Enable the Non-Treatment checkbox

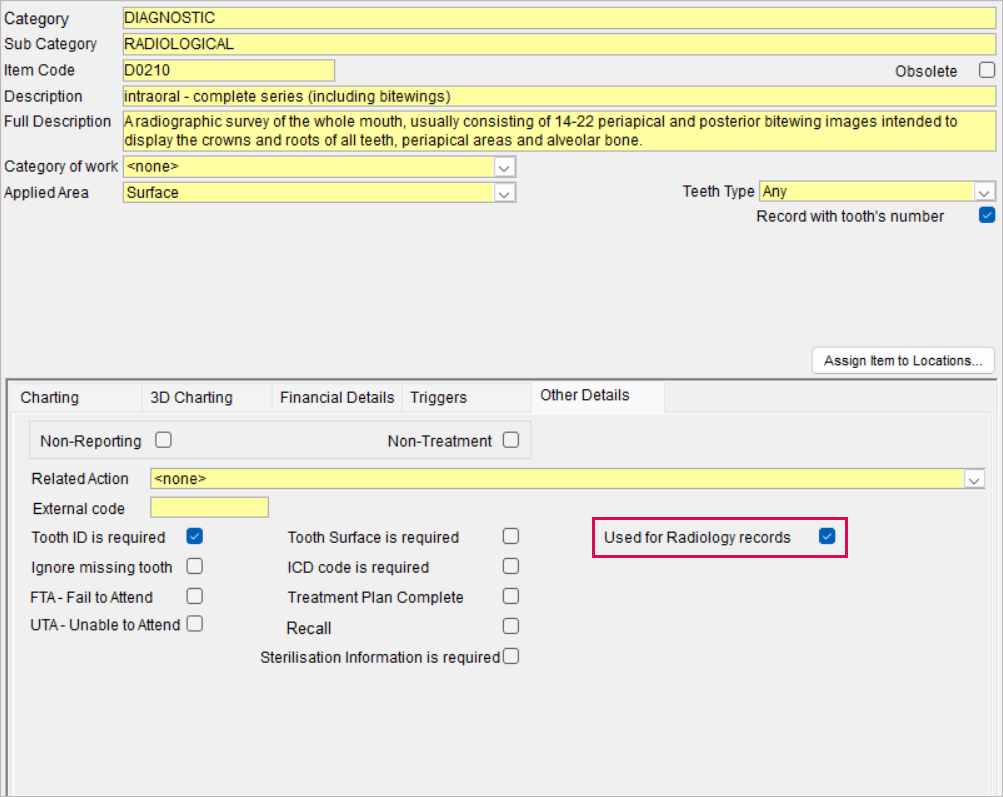click(x=510, y=440)
